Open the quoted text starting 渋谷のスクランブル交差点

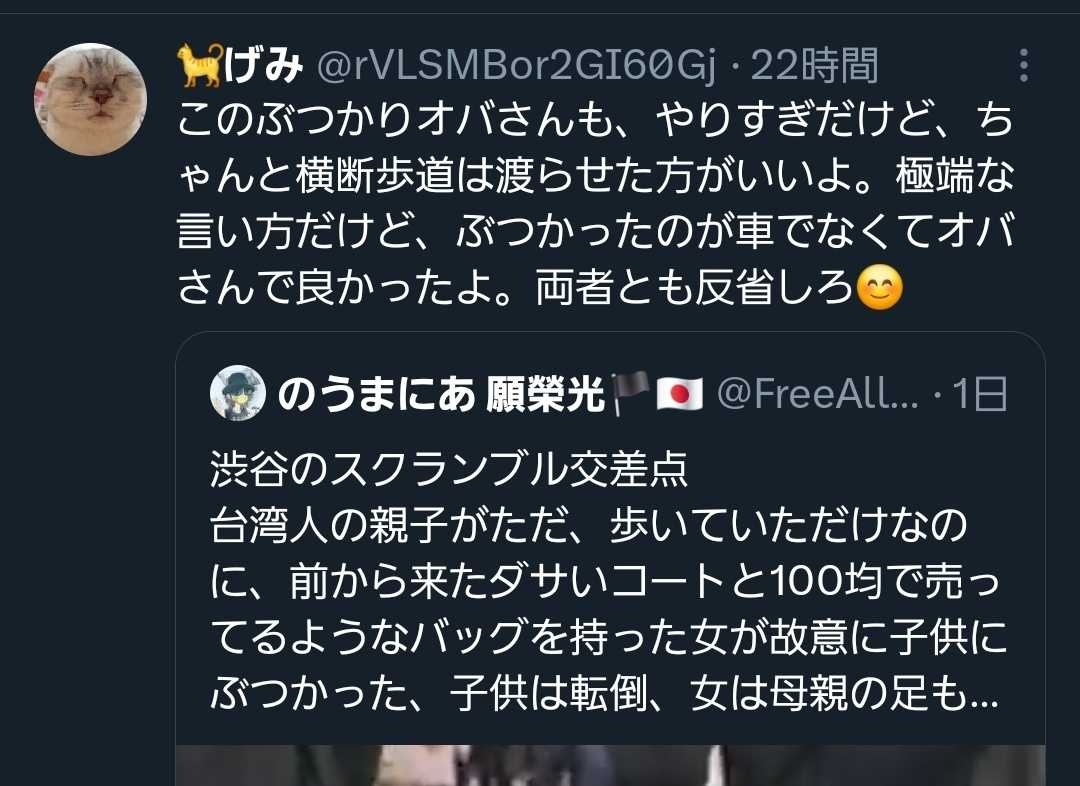tap(609, 581)
